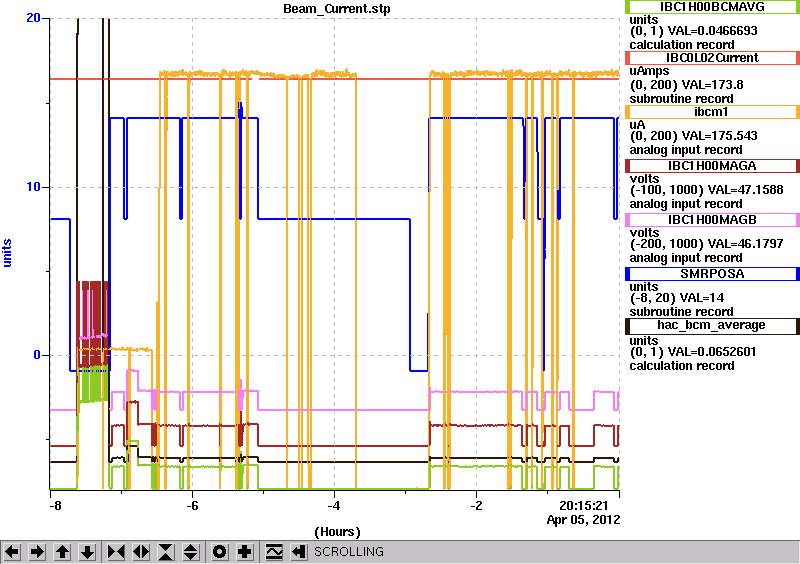The width and height of the screenshot is (800, 564).
Task: Click the vertical 'units' y-axis label
Action: tap(7, 253)
